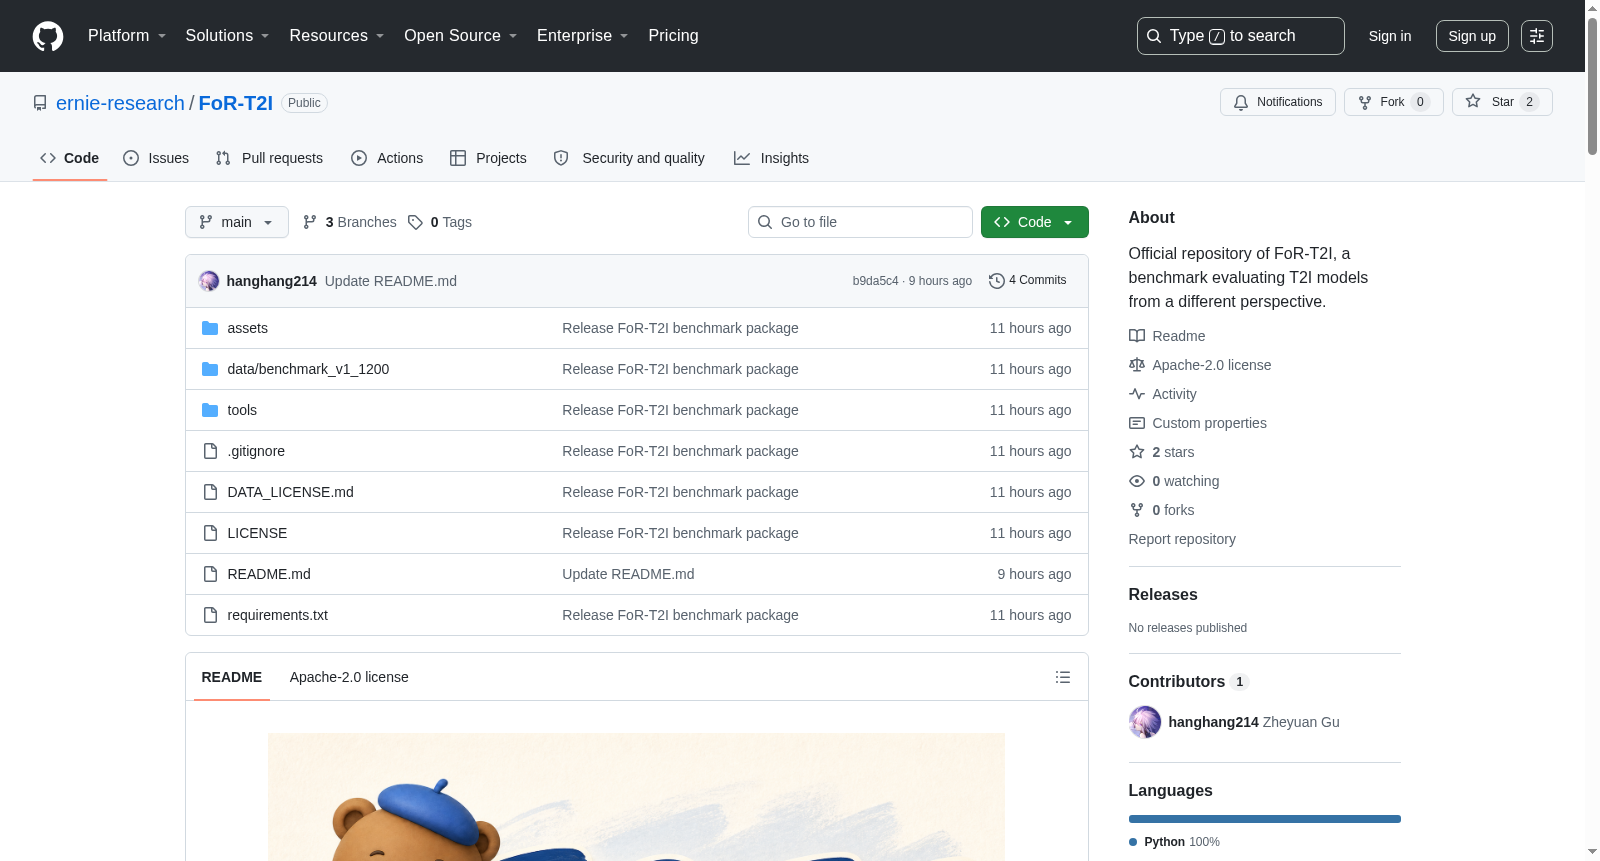The image size is (1600, 861).
Task: Expand the Platform menu
Action: (127, 36)
